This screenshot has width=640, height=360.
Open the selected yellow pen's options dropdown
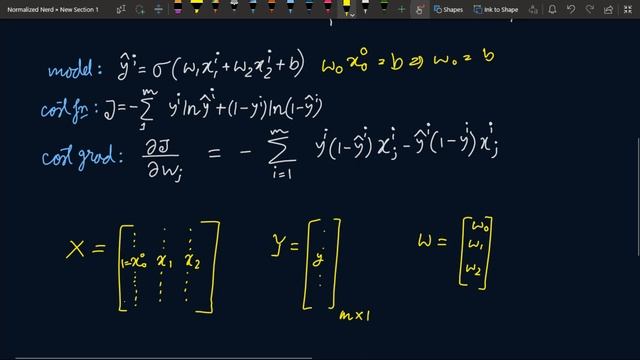[352, 15]
